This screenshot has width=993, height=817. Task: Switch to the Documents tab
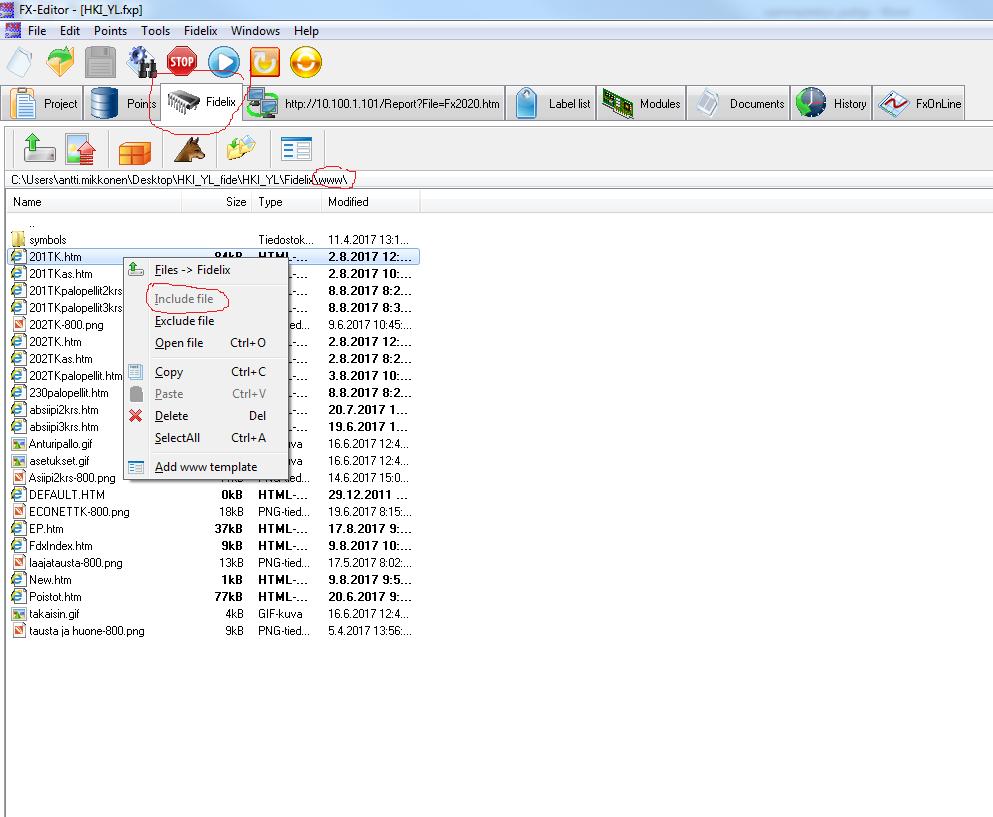[738, 103]
